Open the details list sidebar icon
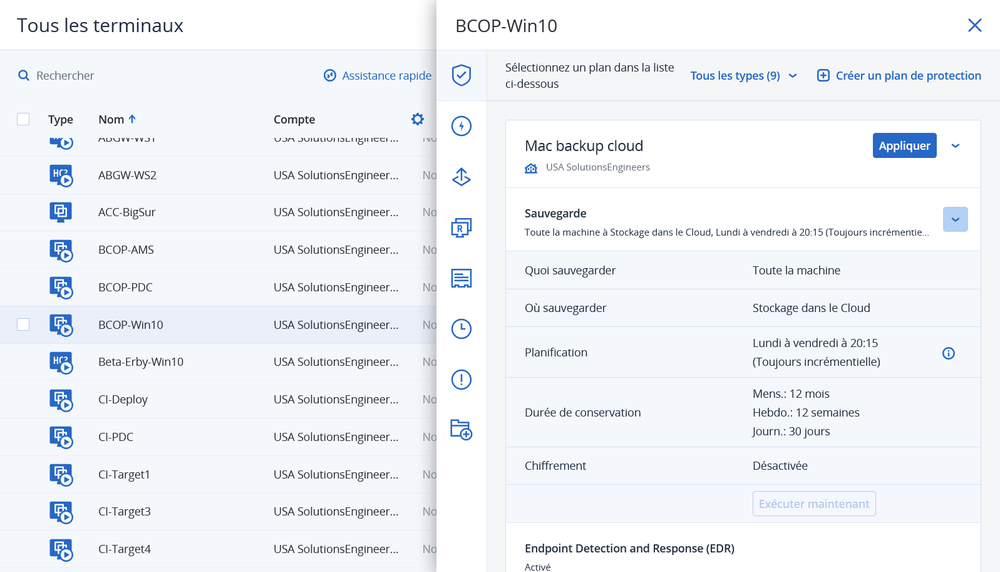Screen dimensions: 1000x572 [x=461, y=278]
